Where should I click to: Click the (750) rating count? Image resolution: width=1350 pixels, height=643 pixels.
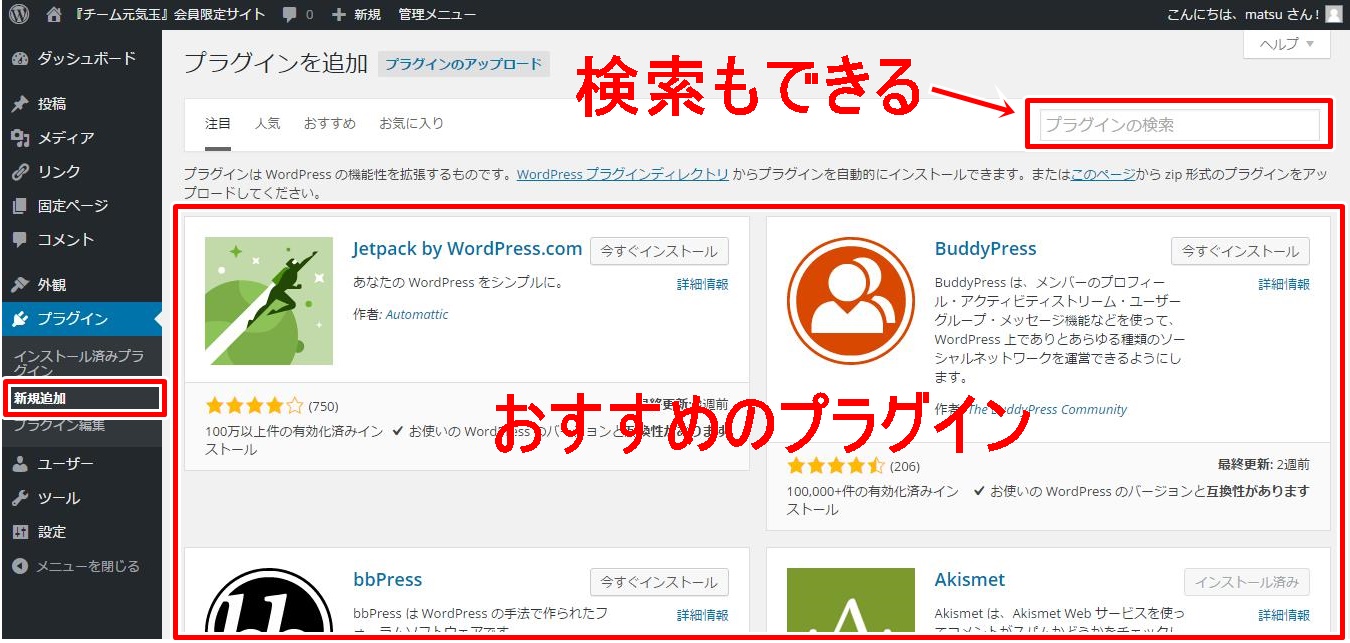pos(324,406)
